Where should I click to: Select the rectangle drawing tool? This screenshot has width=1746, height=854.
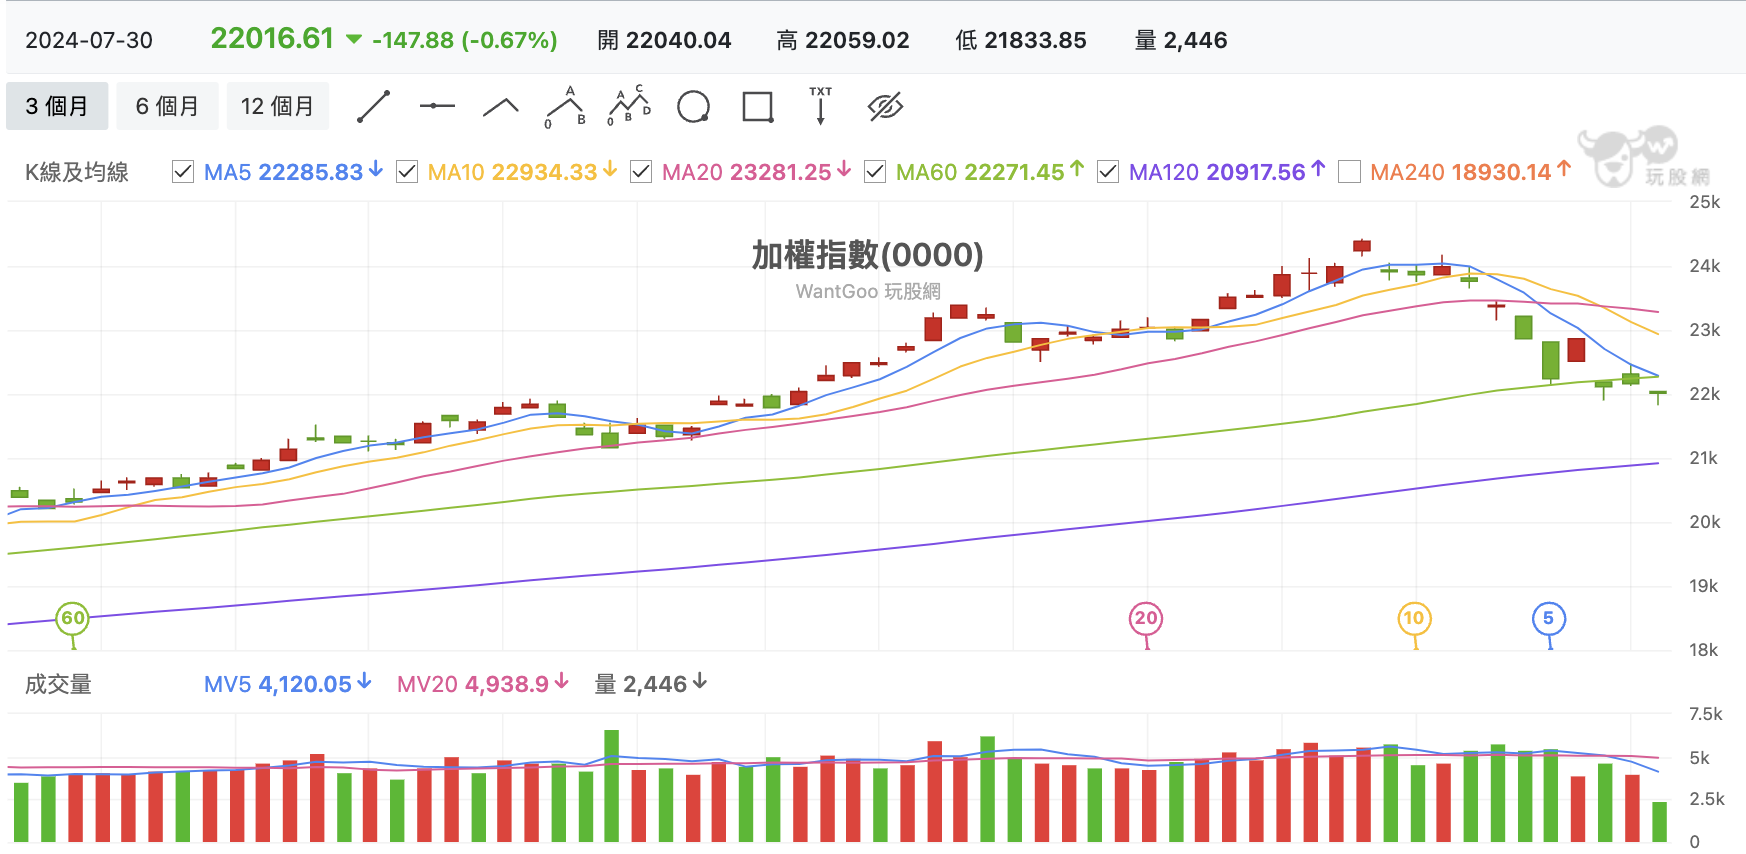(x=758, y=106)
